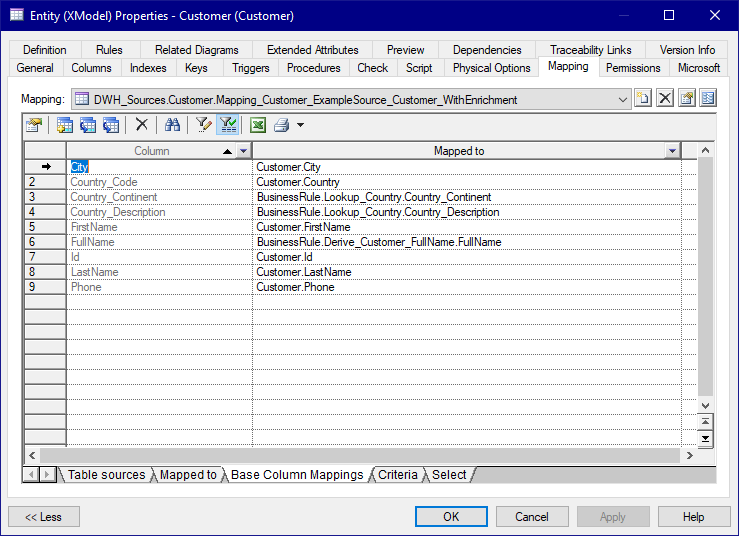The image size is (739, 536).
Task: Open the Traceability Links tab
Action: 591,49
